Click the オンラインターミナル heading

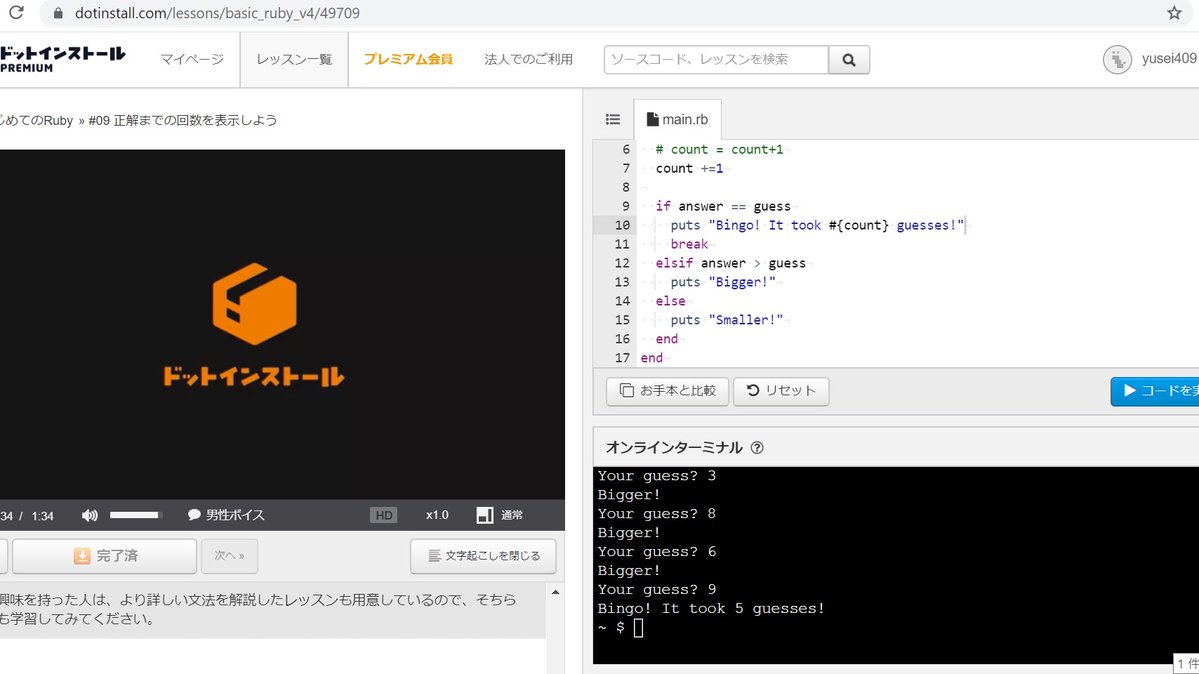click(x=674, y=448)
